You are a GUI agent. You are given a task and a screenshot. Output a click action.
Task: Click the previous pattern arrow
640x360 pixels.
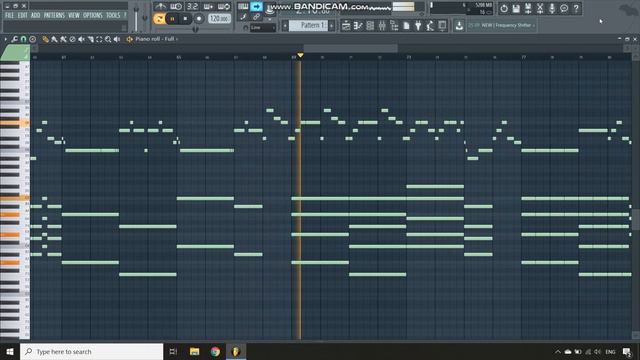point(285,26)
